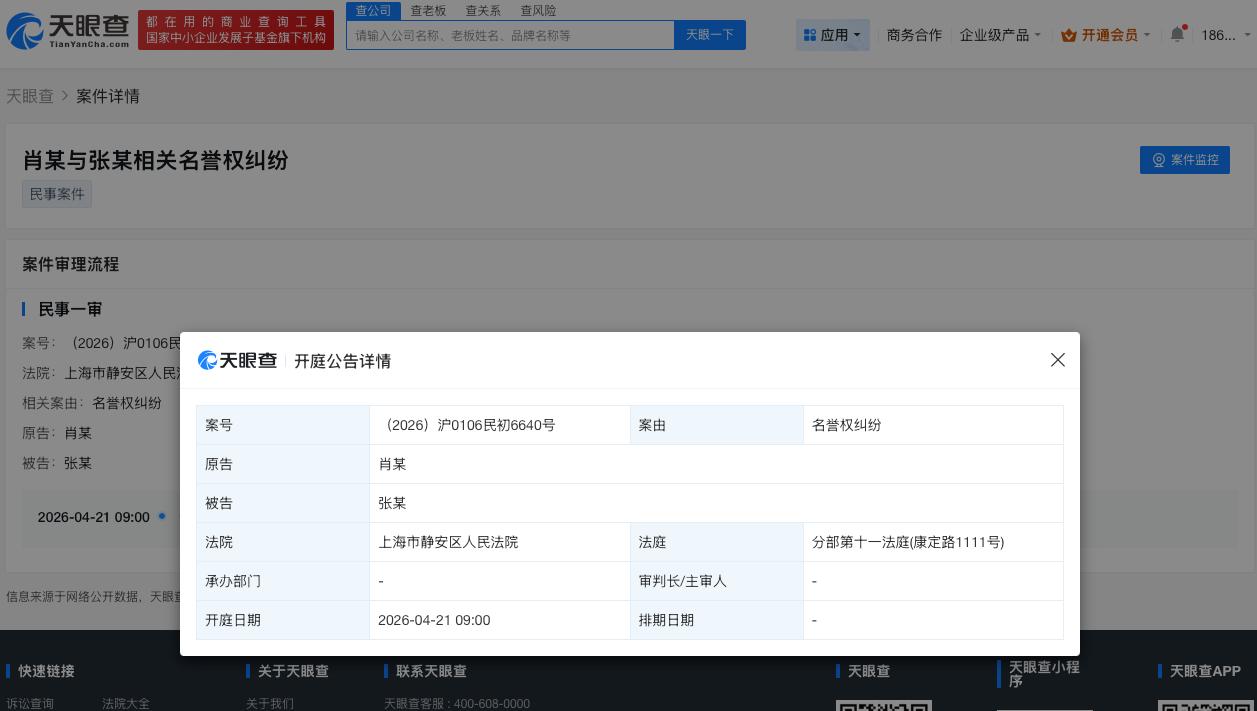Click the 天眼查 breadcrumb link
This screenshot has width=1257, height=711.
tap(30, 96)
